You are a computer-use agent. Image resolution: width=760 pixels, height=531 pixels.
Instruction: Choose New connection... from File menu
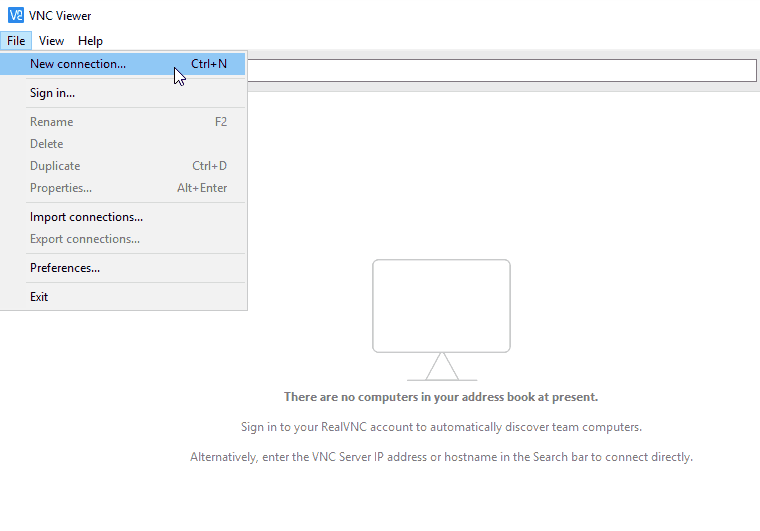[123, 64]
